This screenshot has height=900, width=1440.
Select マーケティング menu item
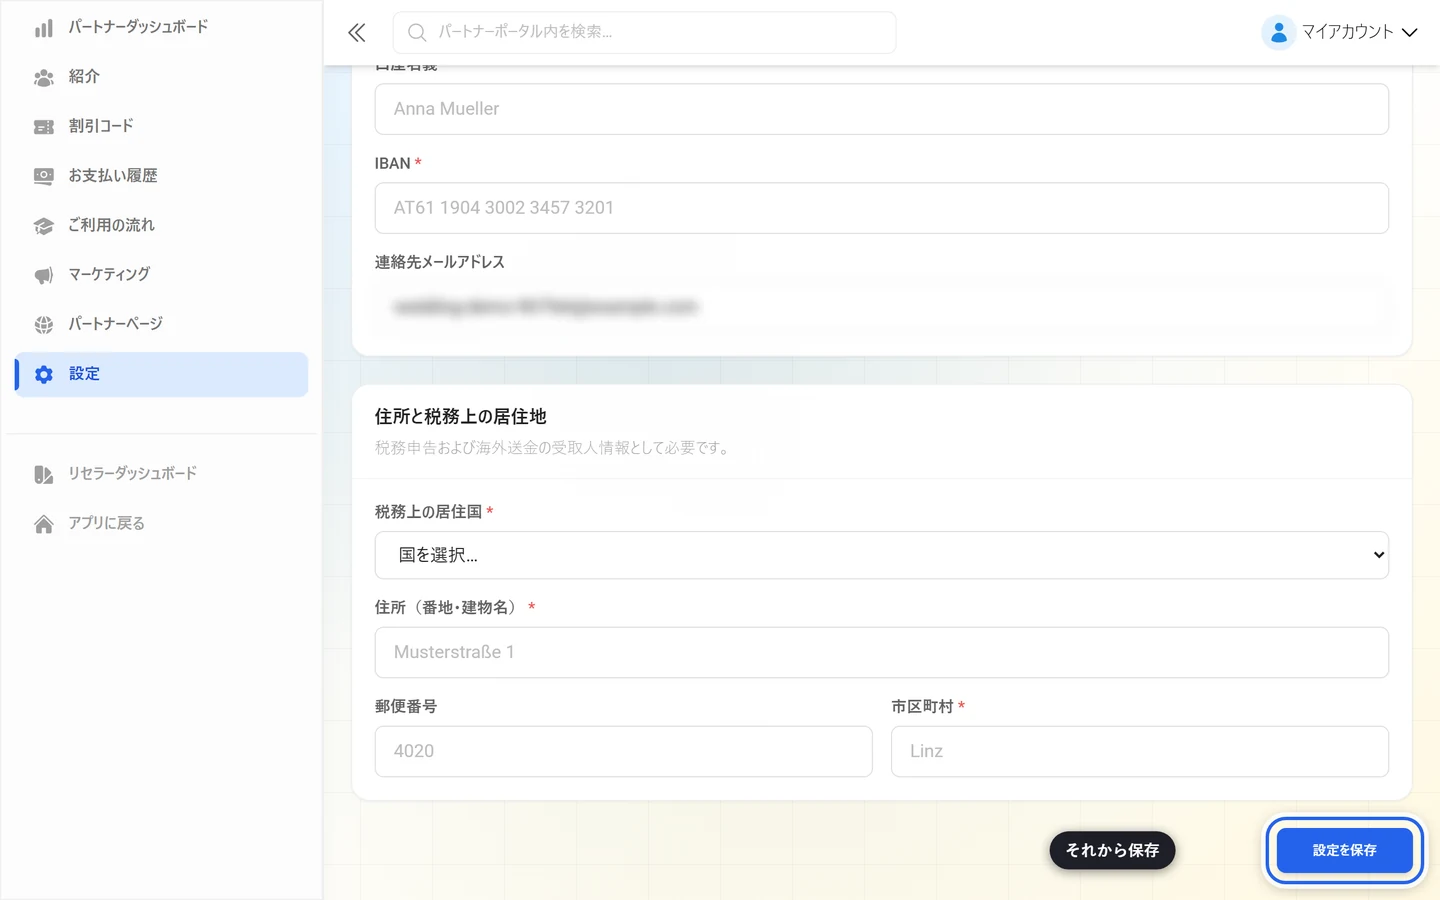pyautogui.click(x=162, y=275)
